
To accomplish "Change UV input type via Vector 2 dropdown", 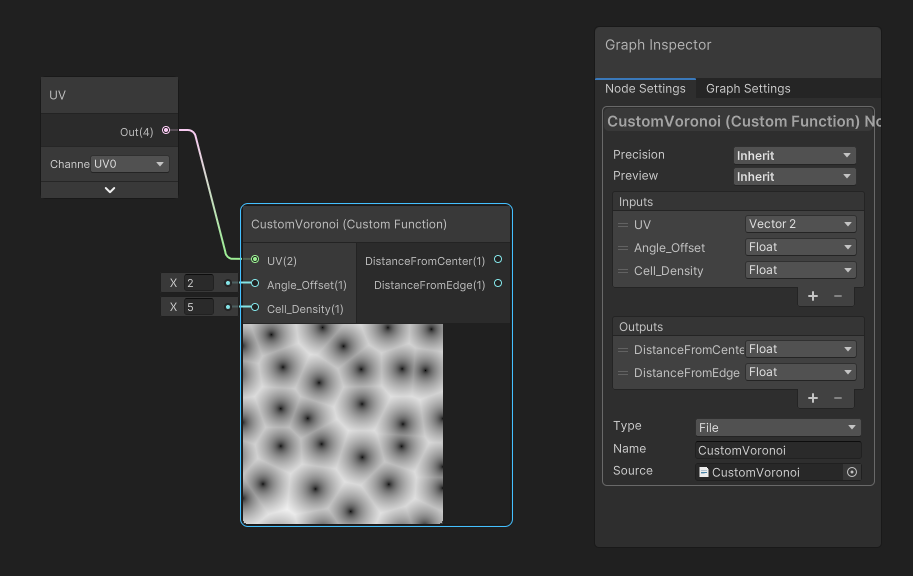I will click(x=800, y=224).
